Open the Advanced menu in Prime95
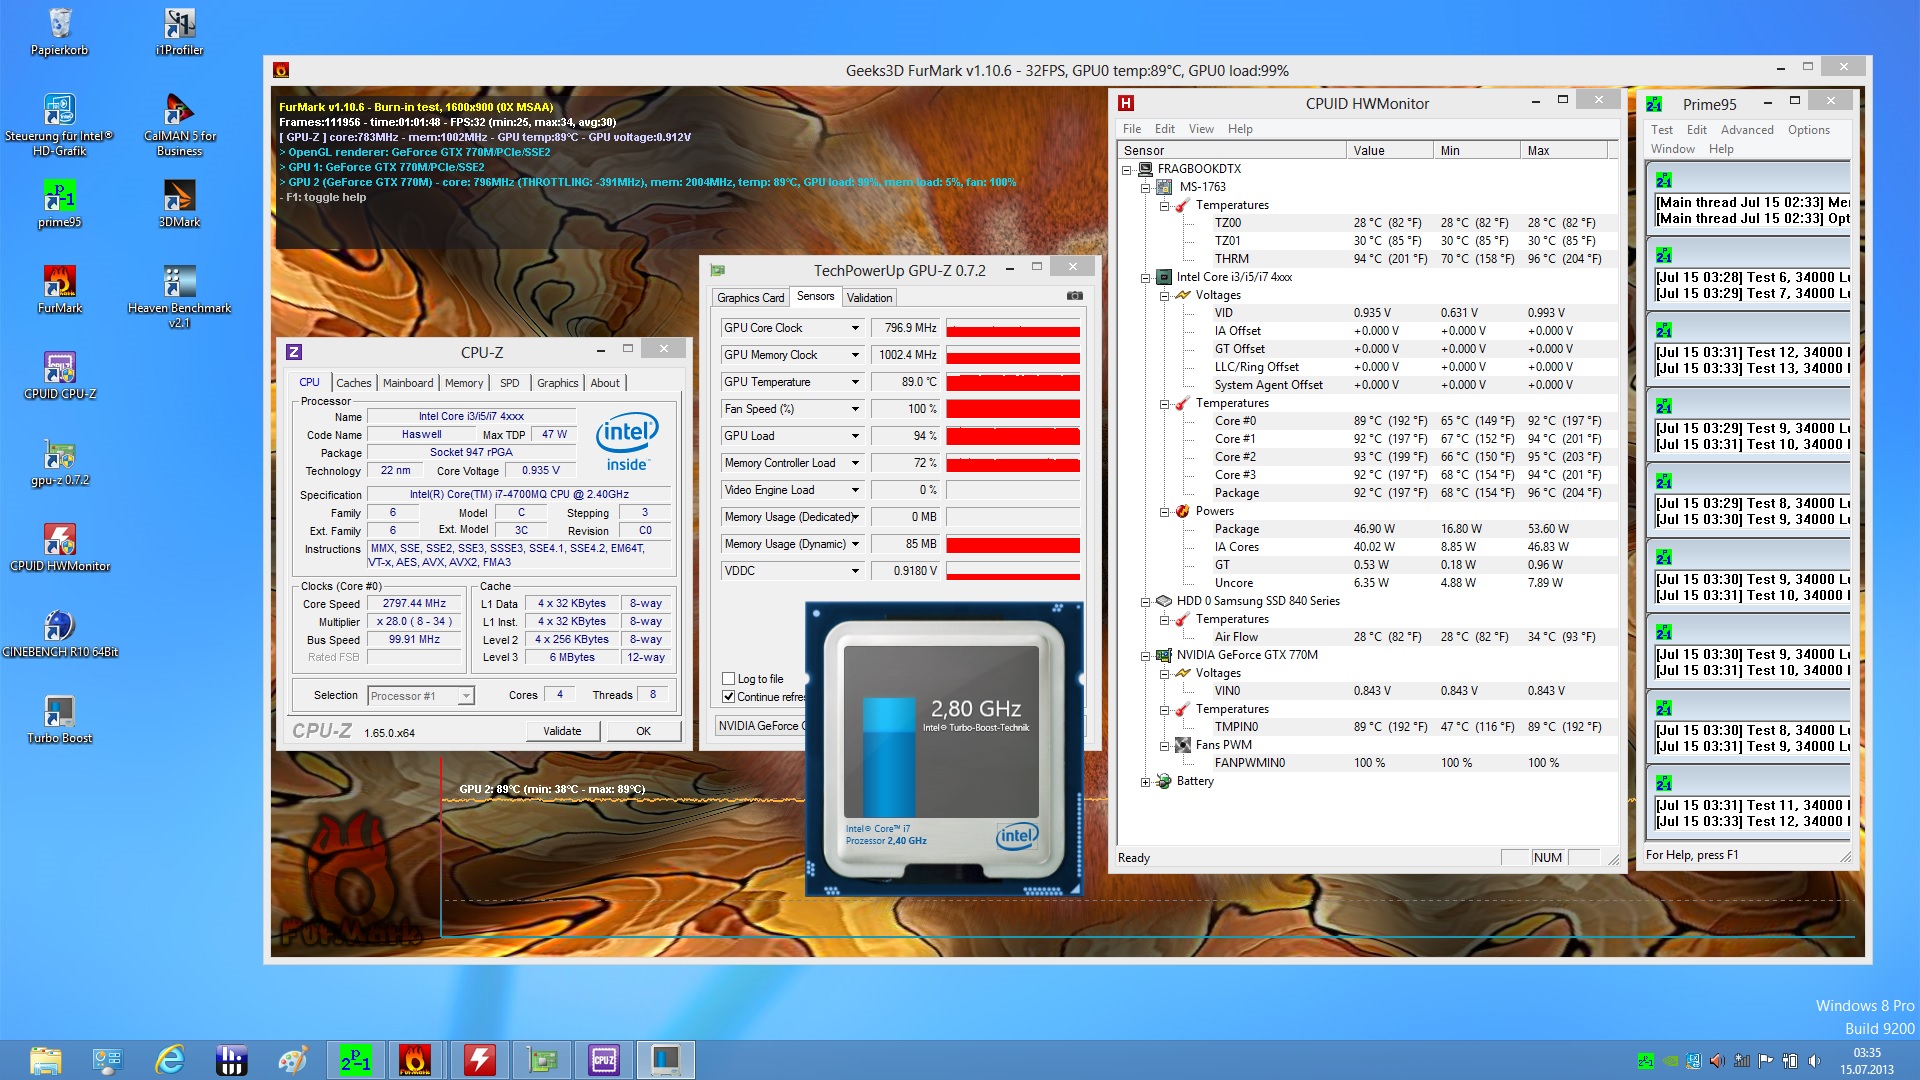The height and width of the screenshot is (1080, 1920). (1747, 130)
